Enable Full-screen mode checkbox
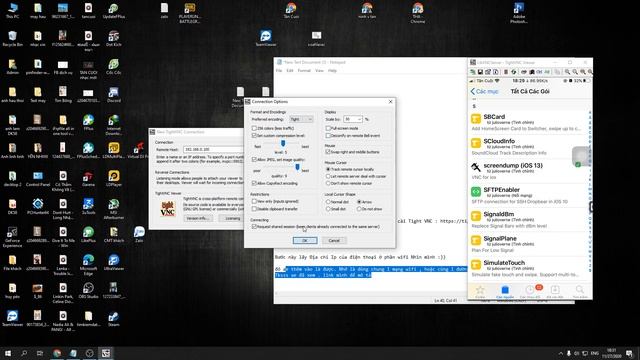 (x=328, y=128)
